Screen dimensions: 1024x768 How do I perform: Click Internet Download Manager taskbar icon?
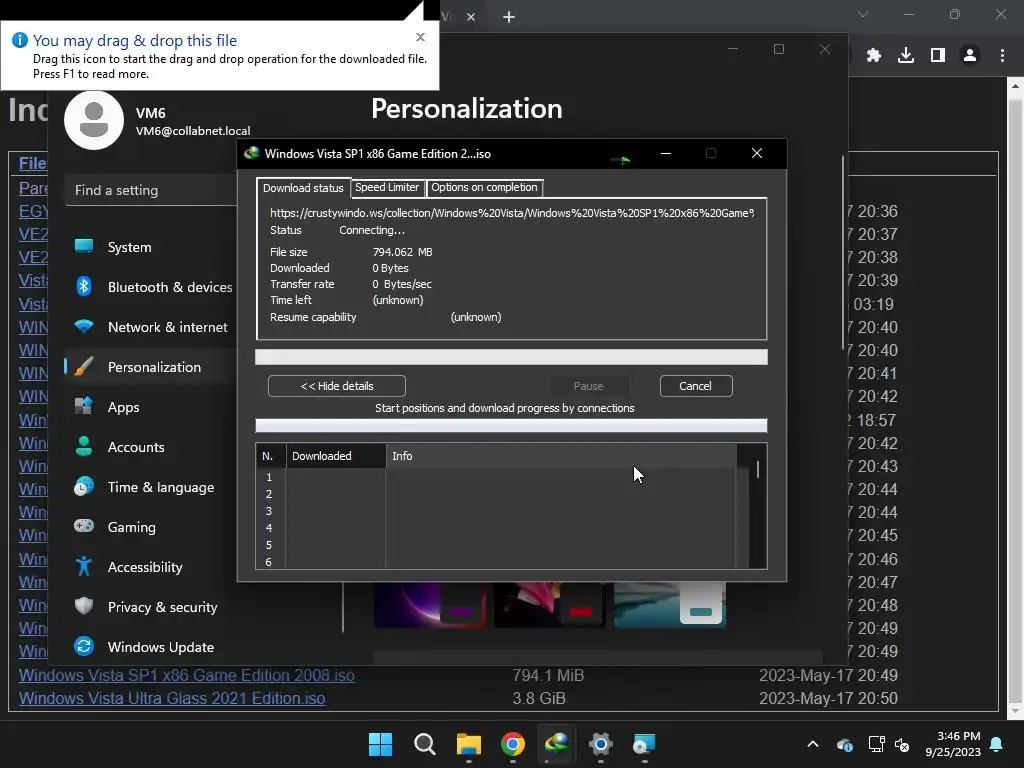coord(556,744)
